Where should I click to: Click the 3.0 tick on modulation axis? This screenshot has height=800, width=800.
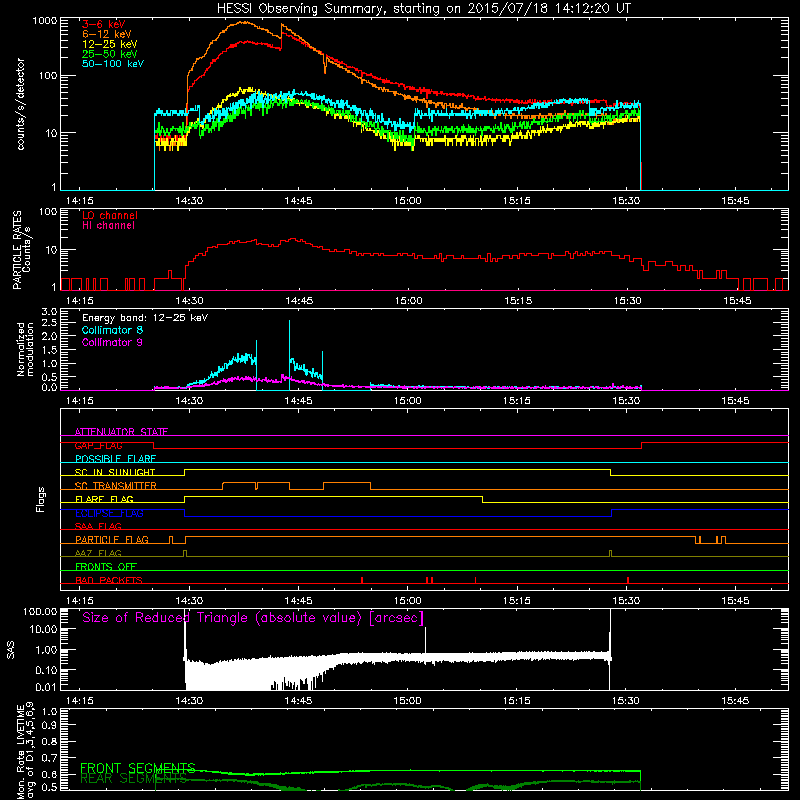(x=49, y=312)
